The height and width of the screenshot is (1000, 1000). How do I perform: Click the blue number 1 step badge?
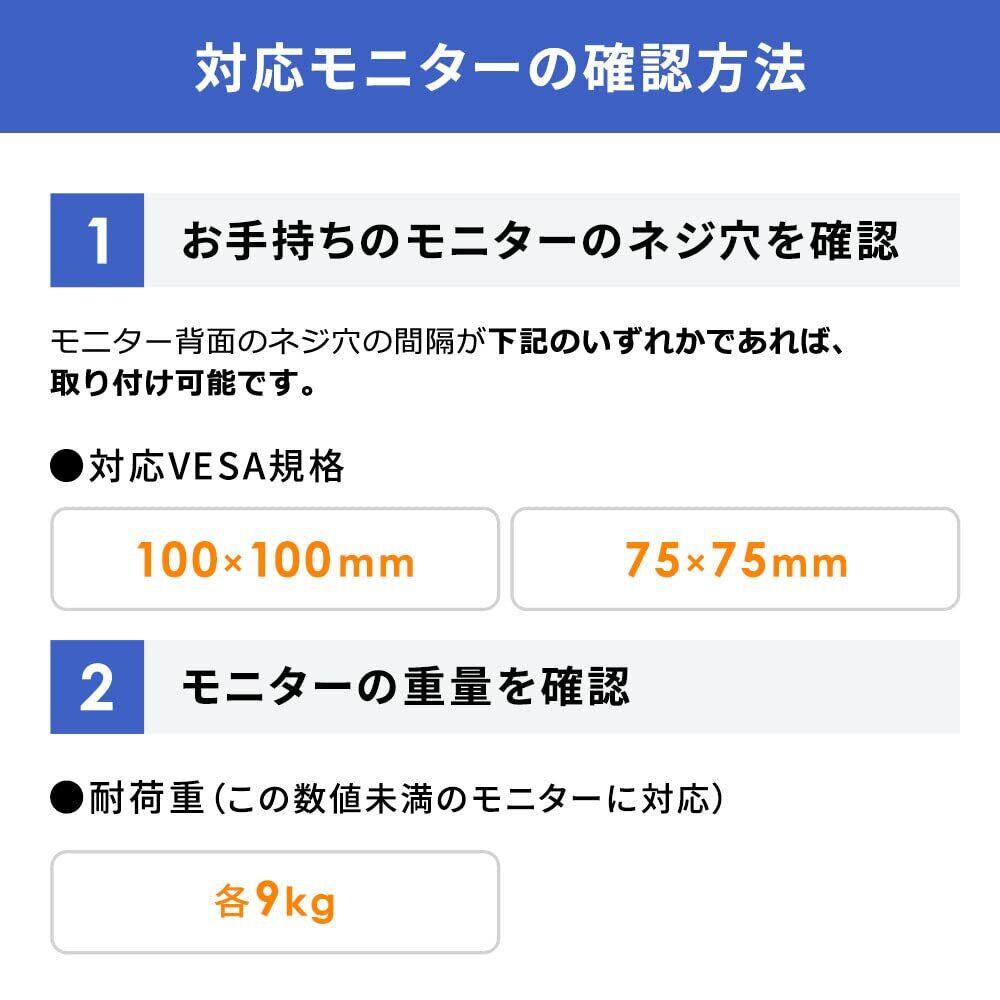coord(97,241)
